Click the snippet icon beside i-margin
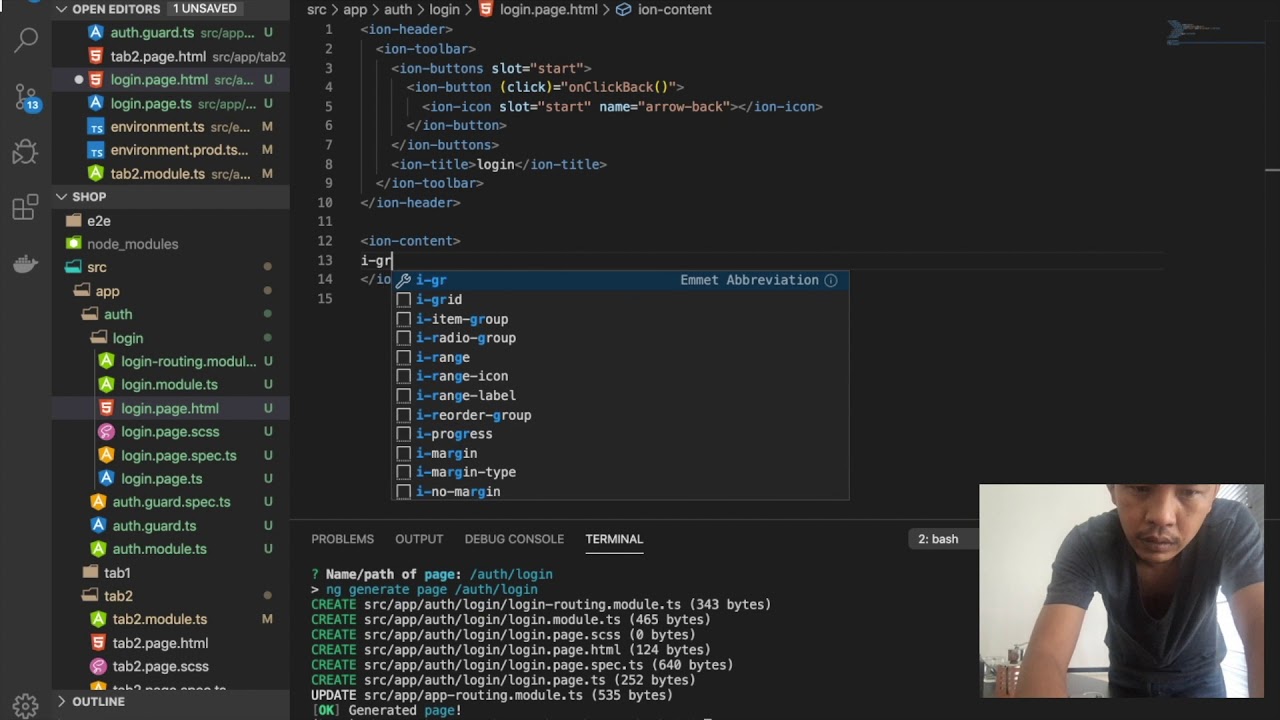Viewport: 1280px width, 720px height. click(403, 453)
